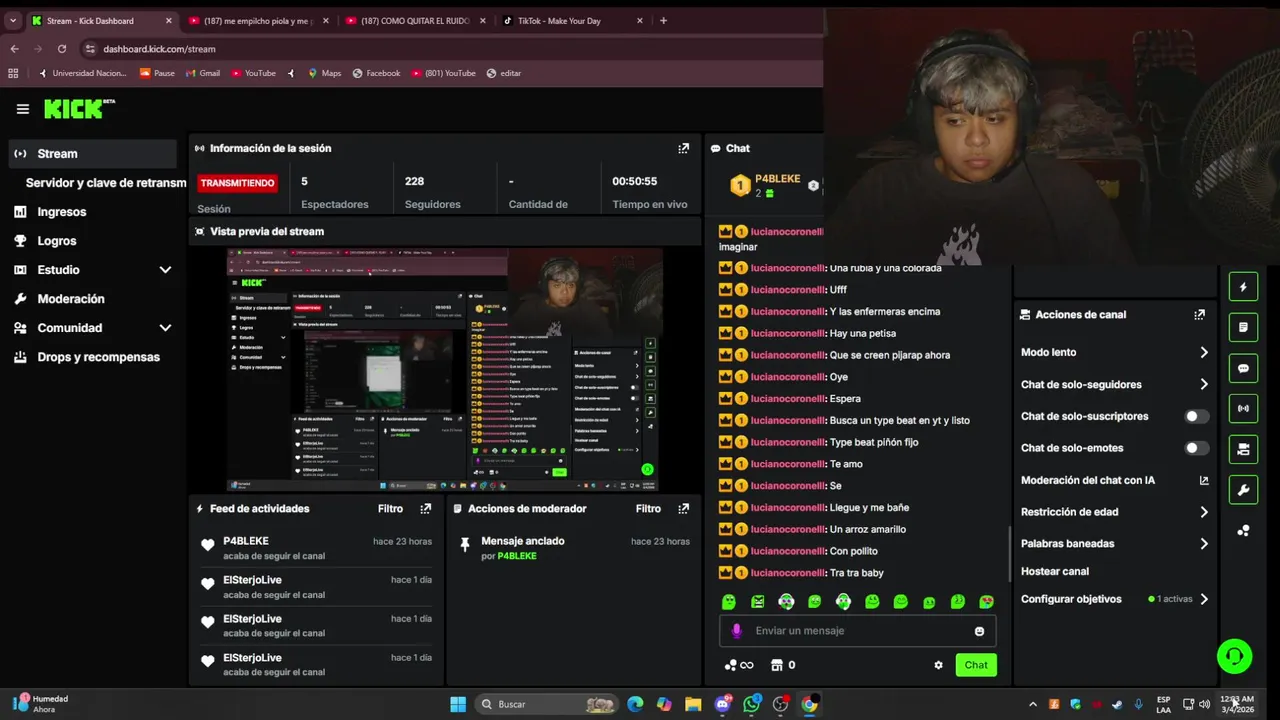The image size is (1280, 720).
Task: Open the channel actions camera icon in right rail
Action: (1243, 449)
